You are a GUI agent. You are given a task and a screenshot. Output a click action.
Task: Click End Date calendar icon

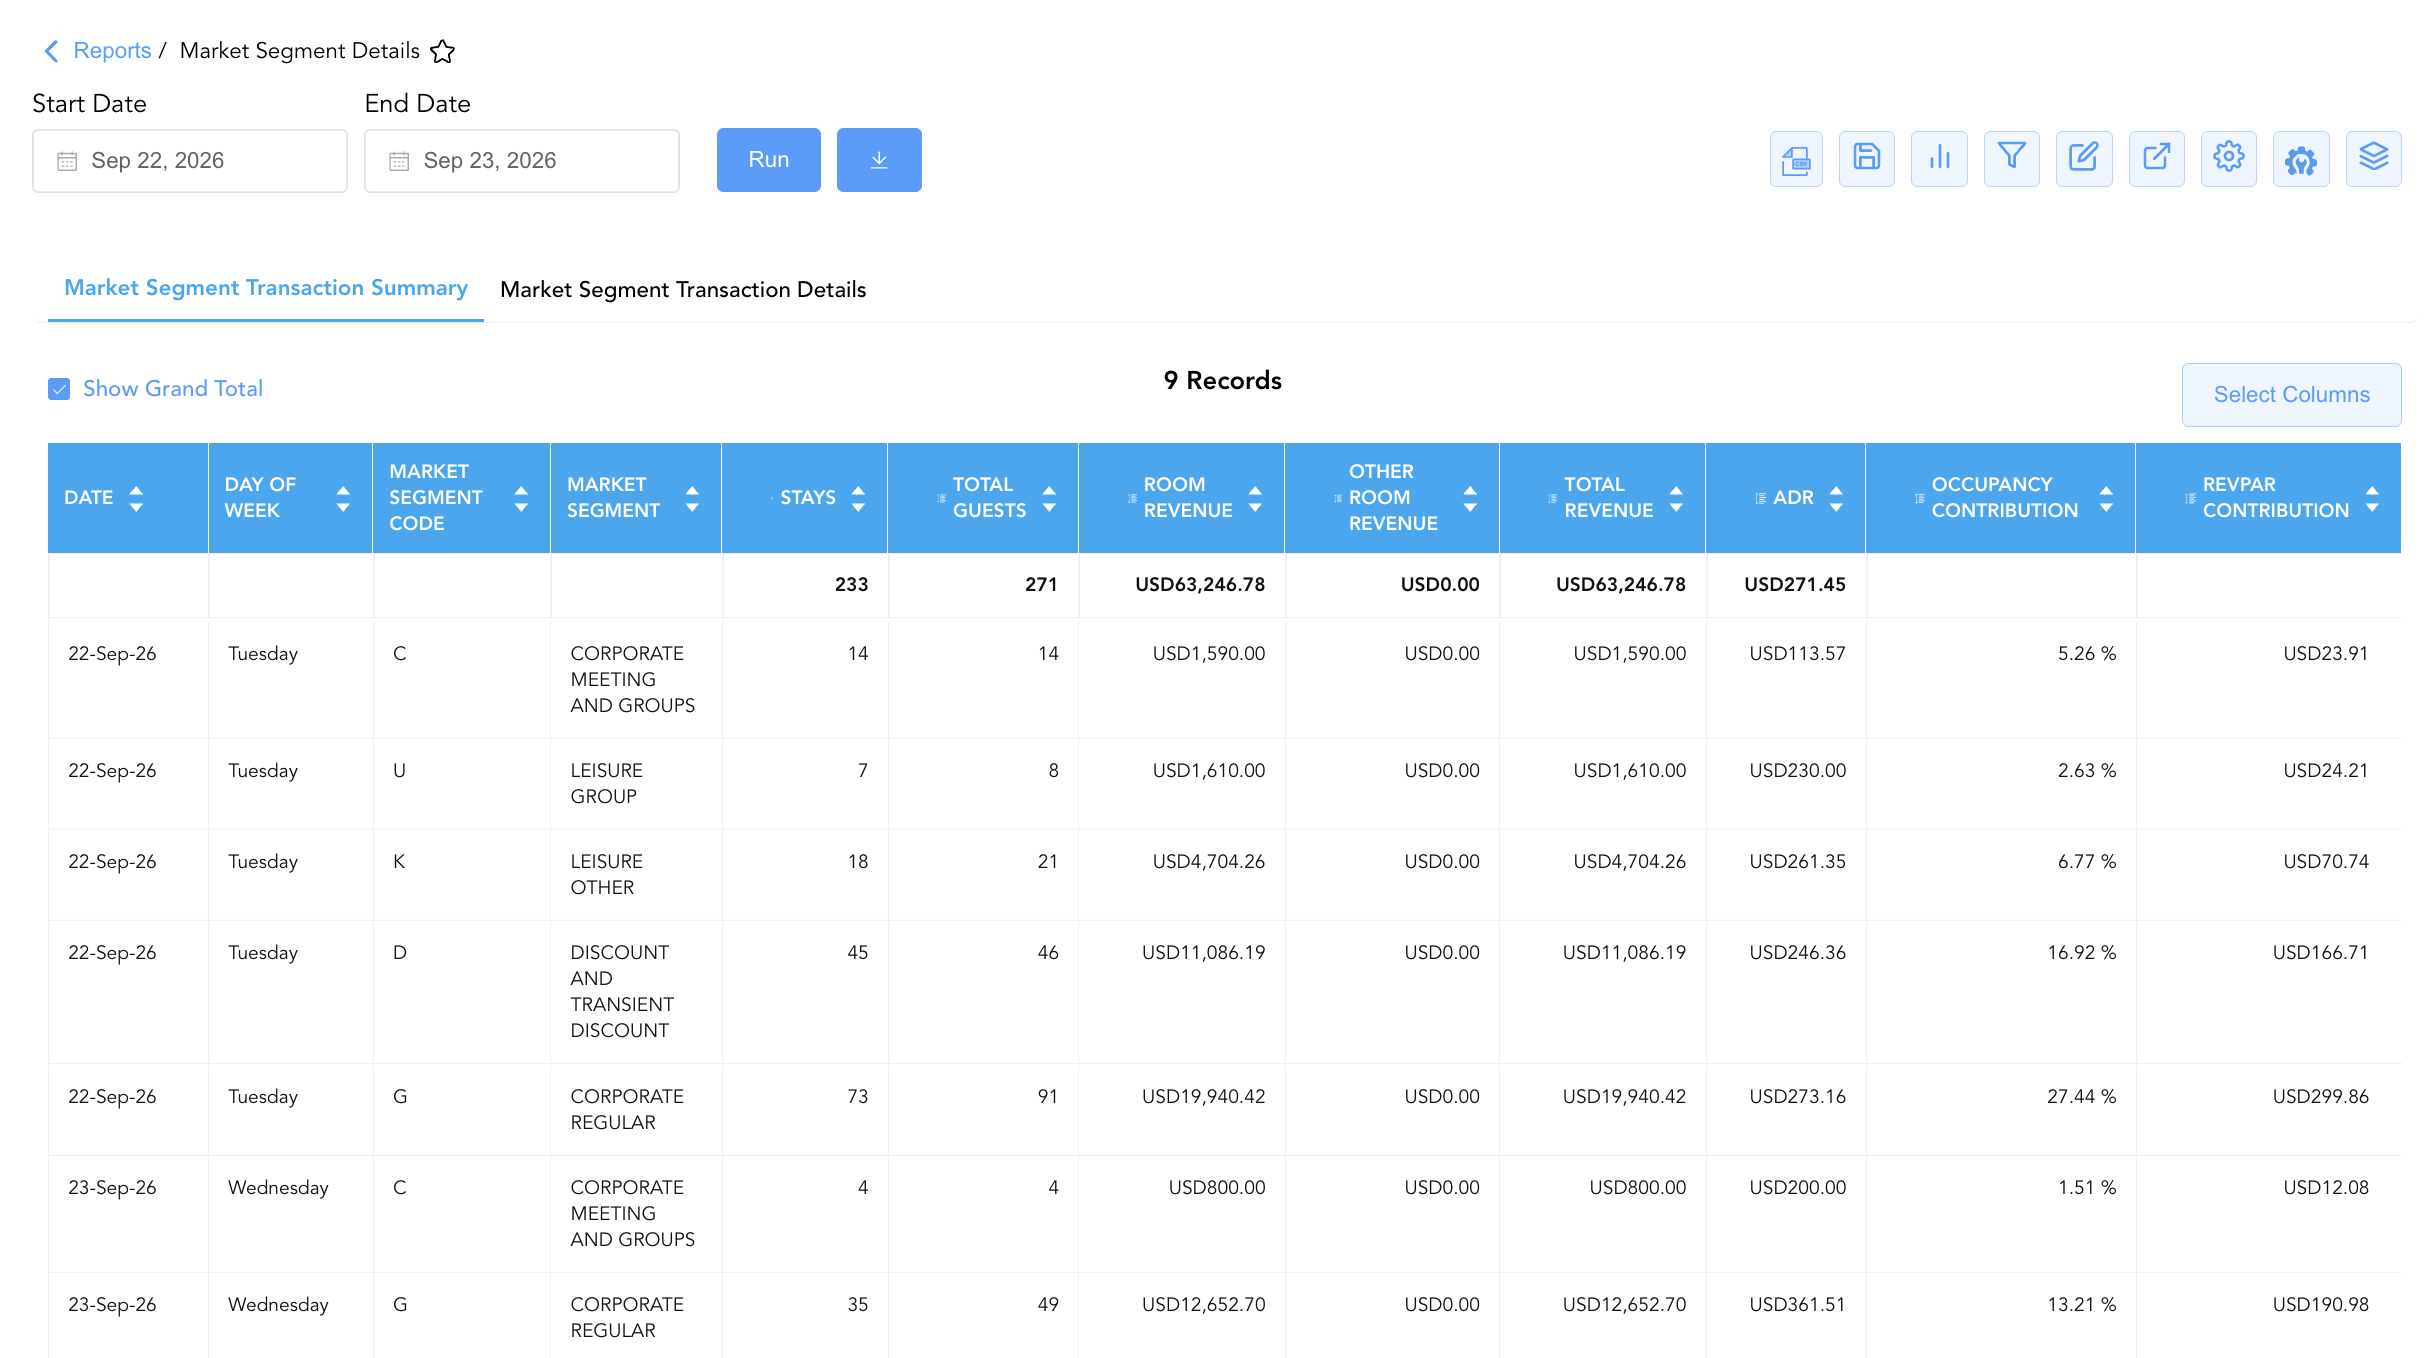[399, 161]
